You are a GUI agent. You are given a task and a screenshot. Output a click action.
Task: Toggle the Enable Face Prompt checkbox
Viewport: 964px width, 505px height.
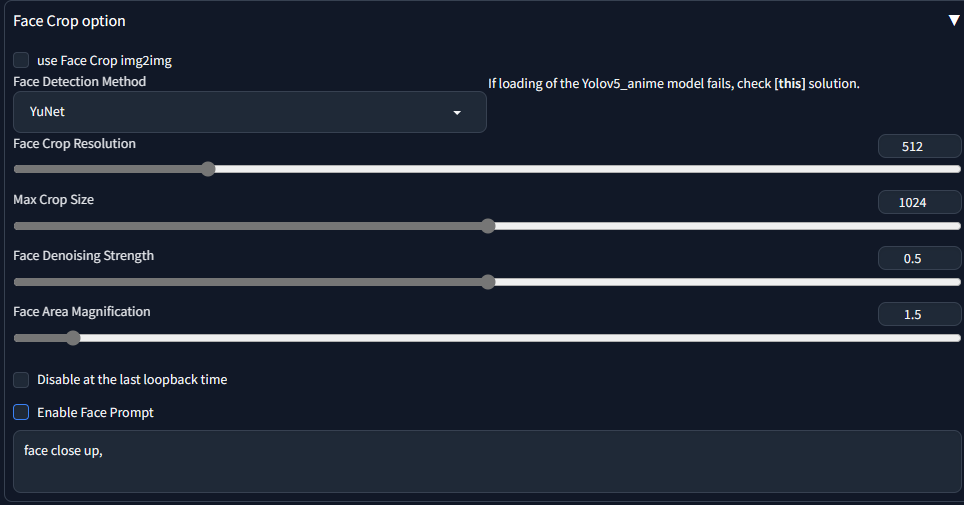[x=21, y=412]
